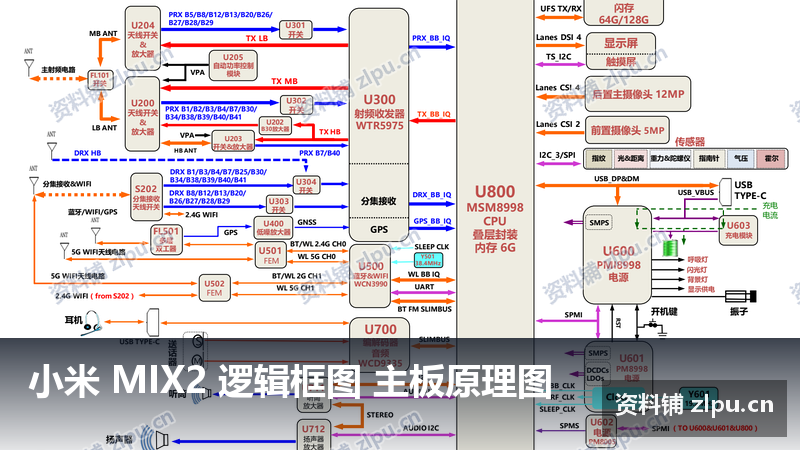Click the "UFS TX/RX" label
Screen dimensions: 800x450
click(x=561, y=9)
